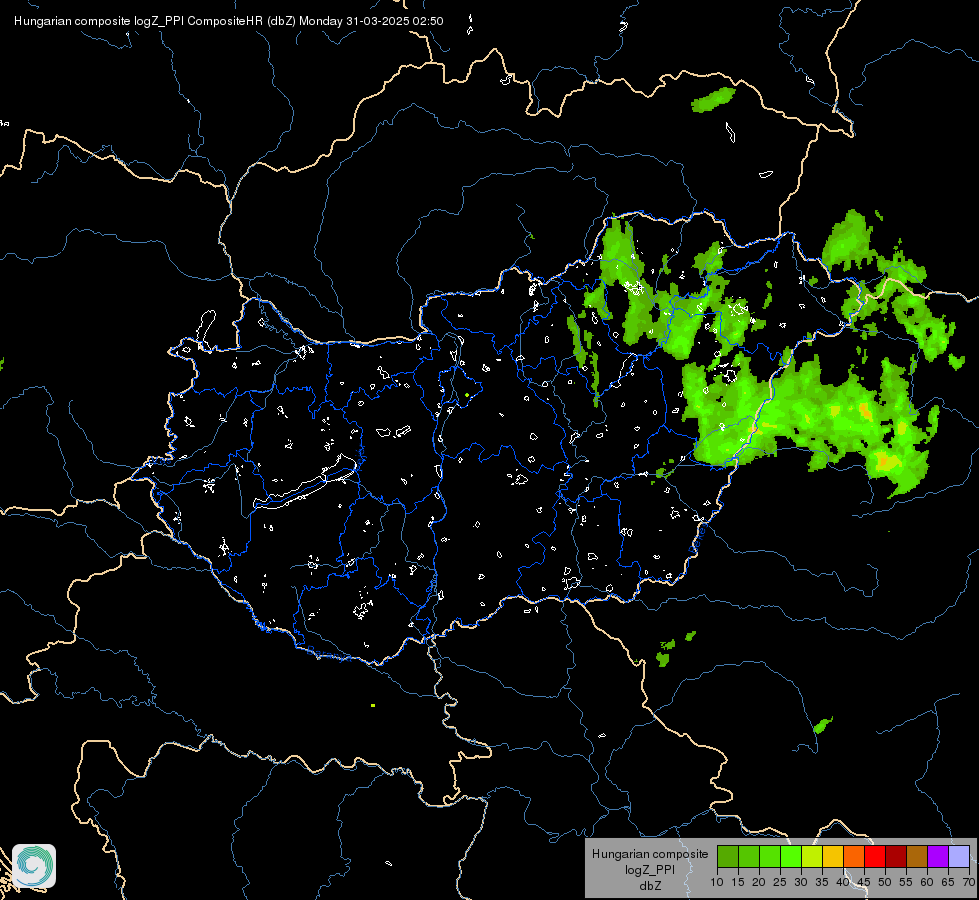This screenshot has width=979, height=900.
Task: Click Lake Balaton outline on the map
Action: tap(305, 483)
